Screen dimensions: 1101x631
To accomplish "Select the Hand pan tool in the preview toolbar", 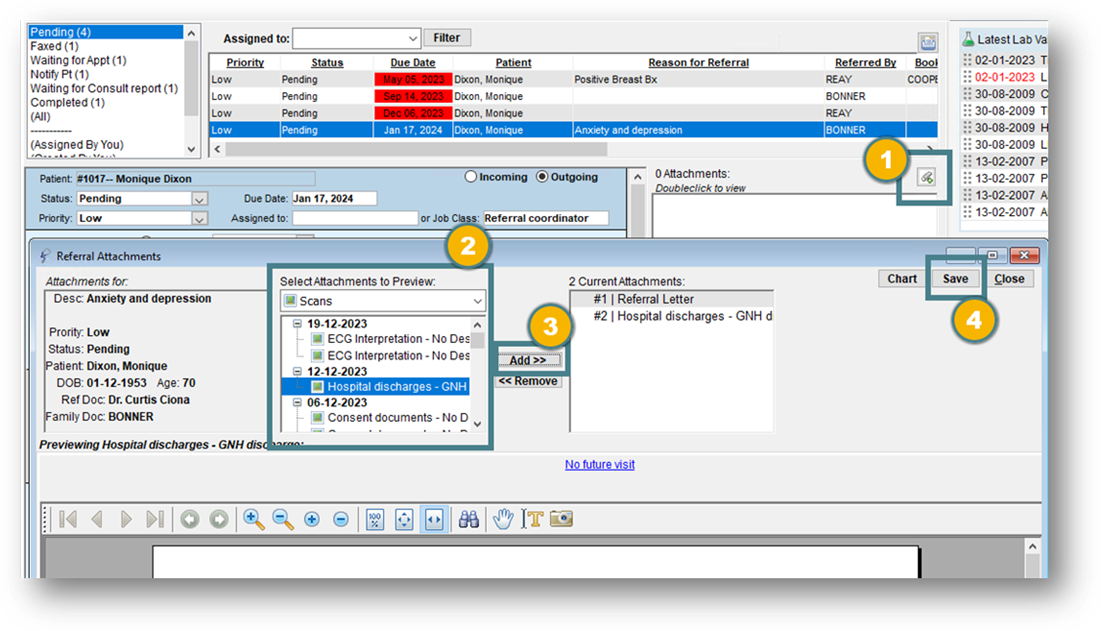I will click(503, 518).
